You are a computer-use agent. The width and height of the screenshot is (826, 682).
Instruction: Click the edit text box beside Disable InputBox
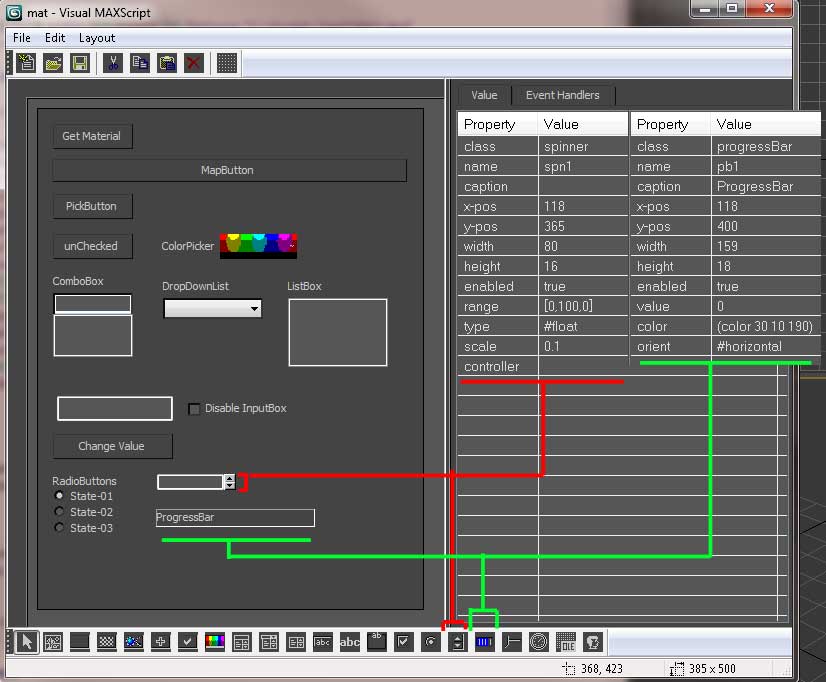pyautogui.click(x=115, y=409)
